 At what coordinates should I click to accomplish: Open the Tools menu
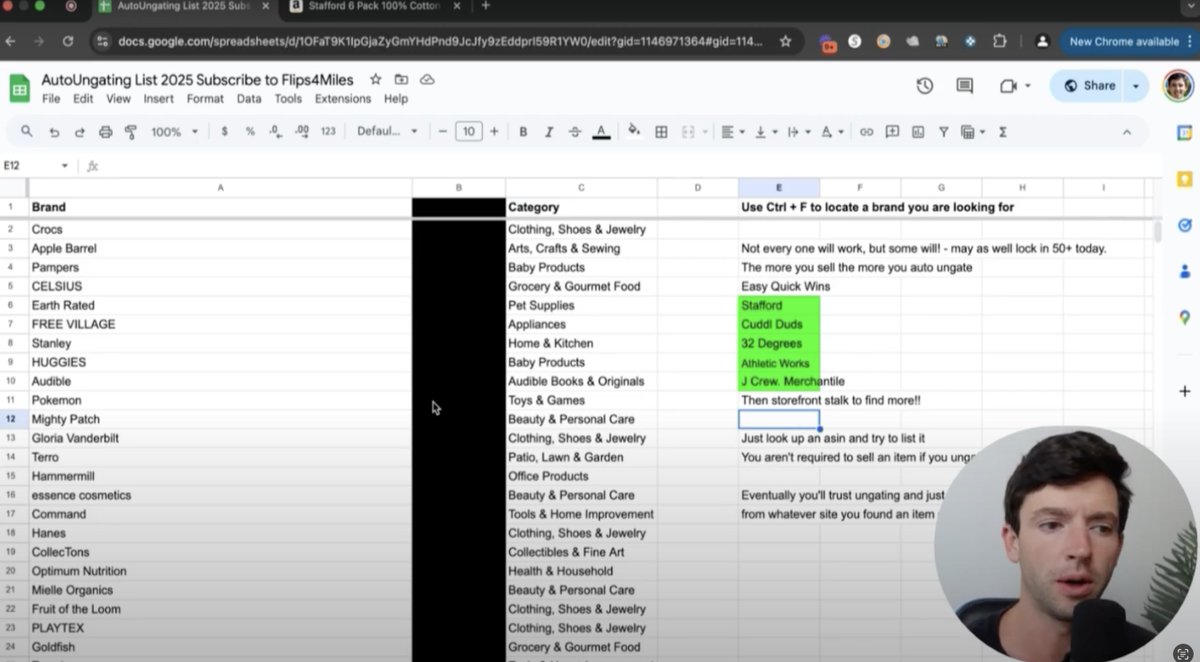tap(288, 99)
